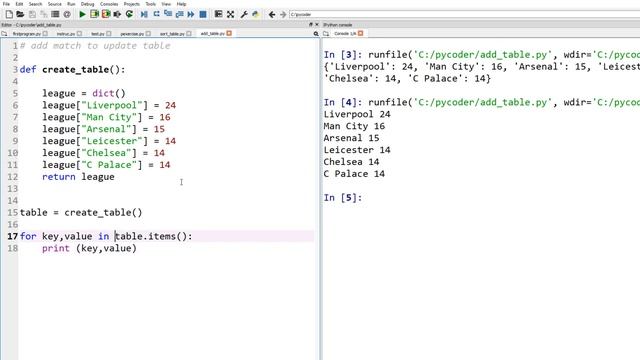Switch to sort_table.py editor tab
This screenshot has height=360, width=640.
pos(172,34)
